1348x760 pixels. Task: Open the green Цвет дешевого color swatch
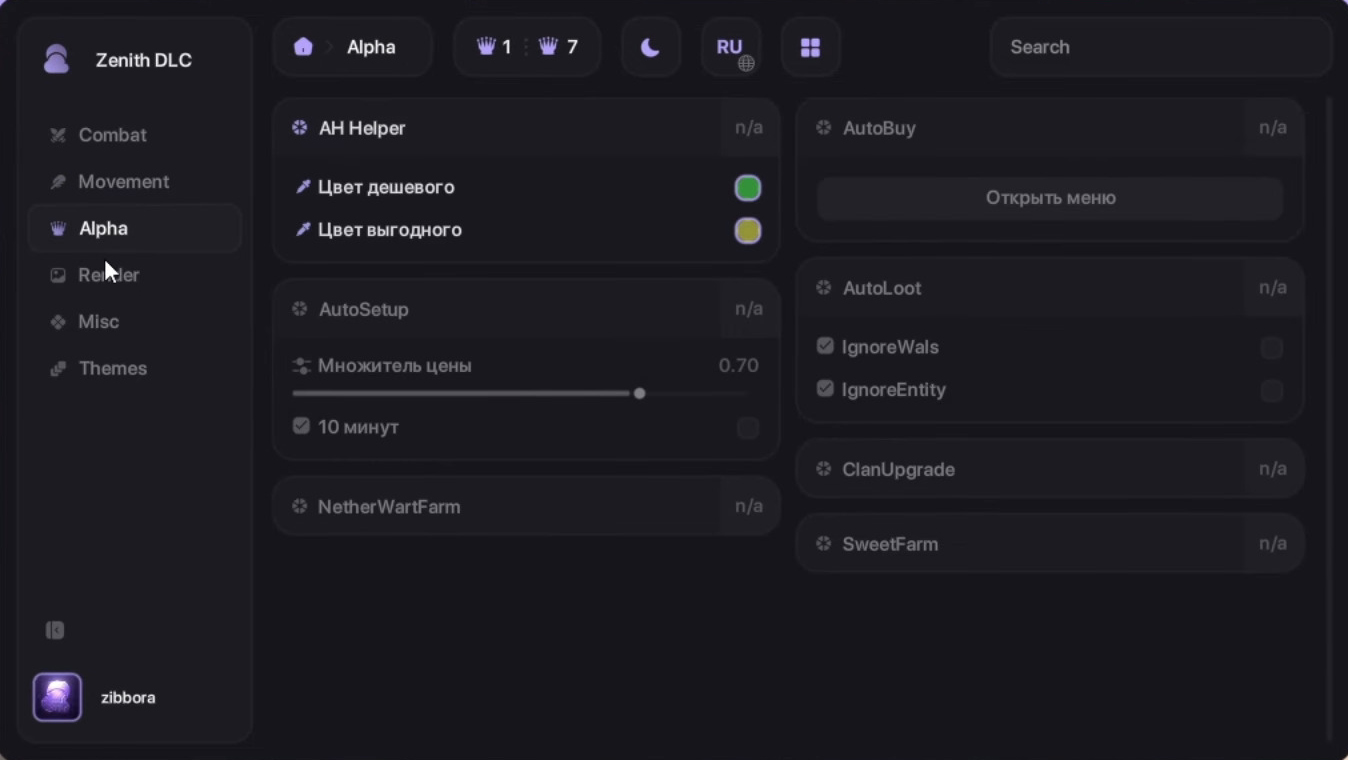(x=747, y=188)
